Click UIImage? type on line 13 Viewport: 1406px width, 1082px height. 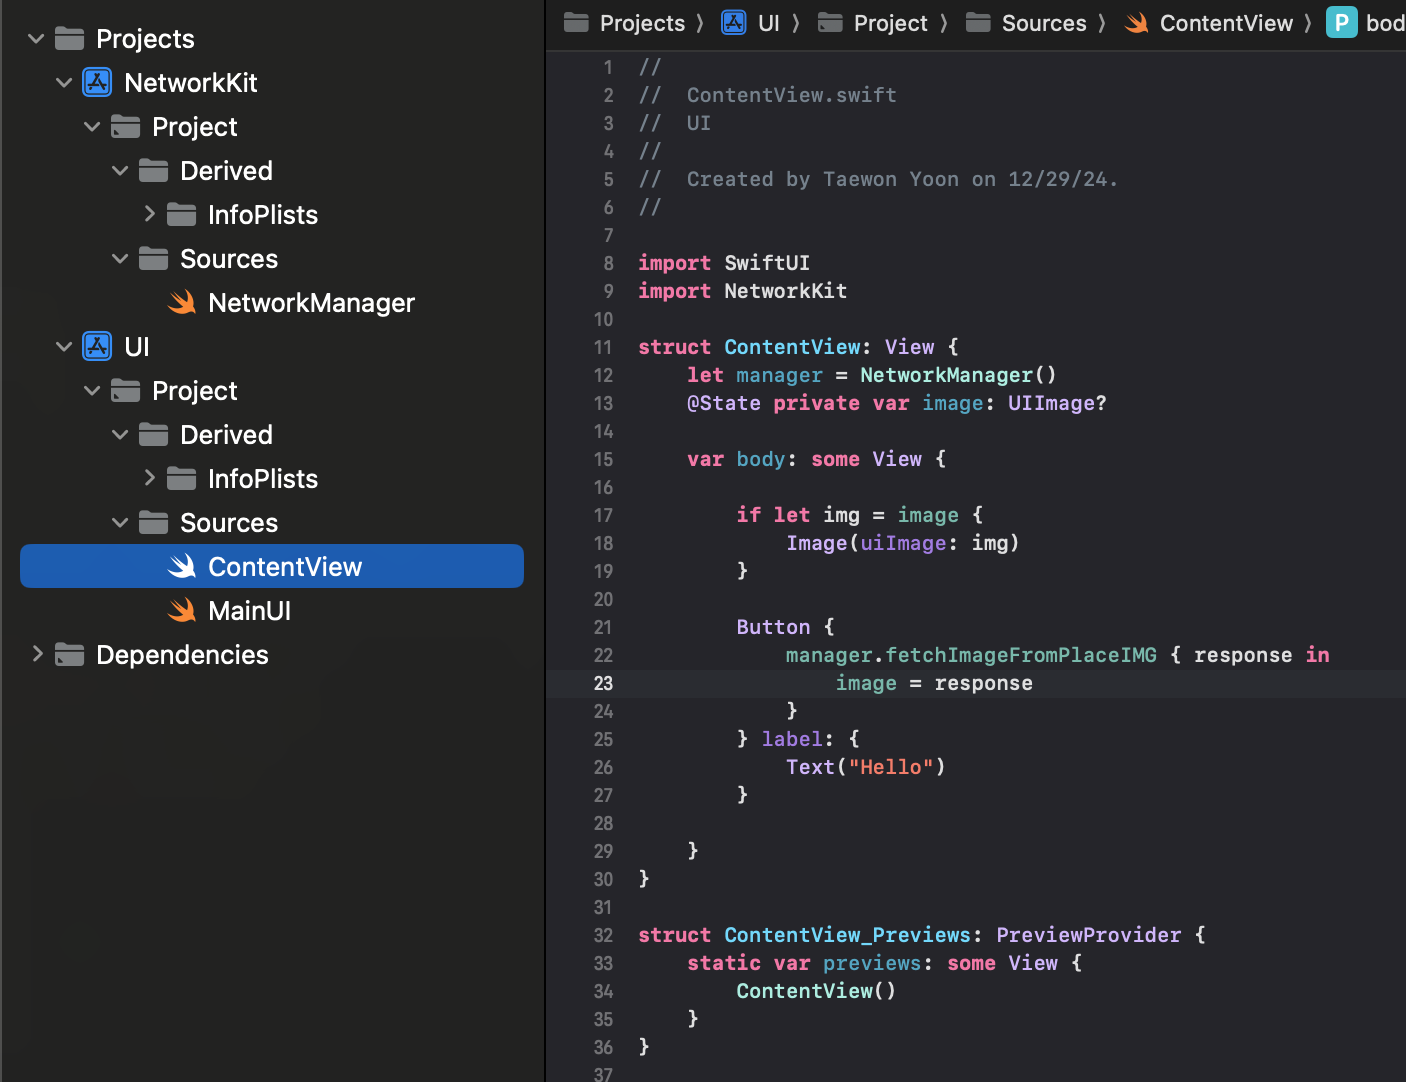pos(1057,403)
